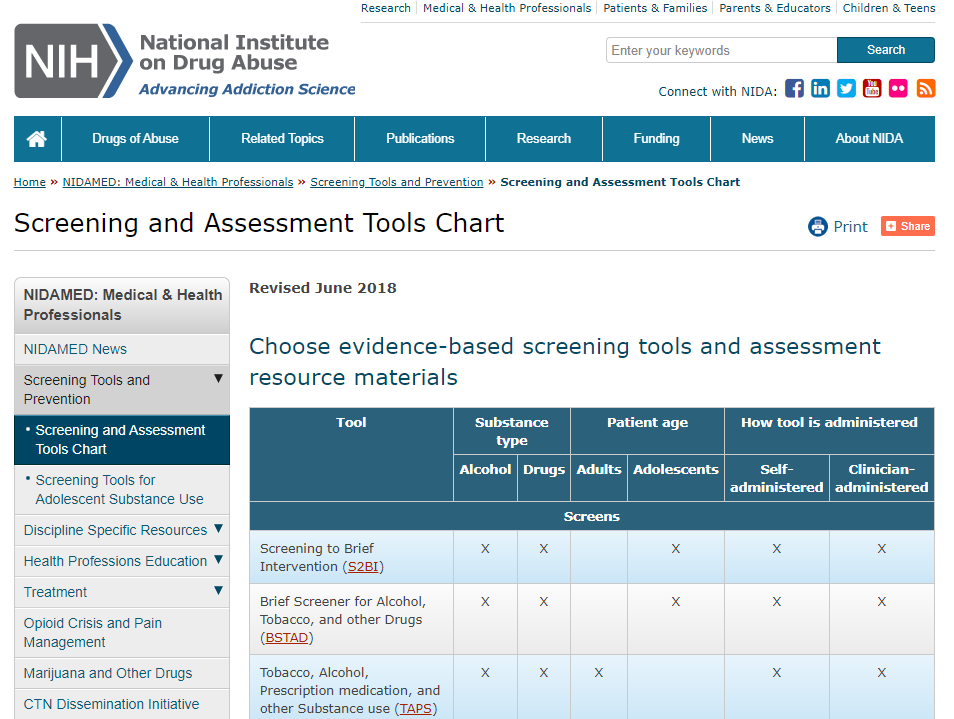Click the Home breadcrumb link
Screen dimensions: 954x719
30,182
